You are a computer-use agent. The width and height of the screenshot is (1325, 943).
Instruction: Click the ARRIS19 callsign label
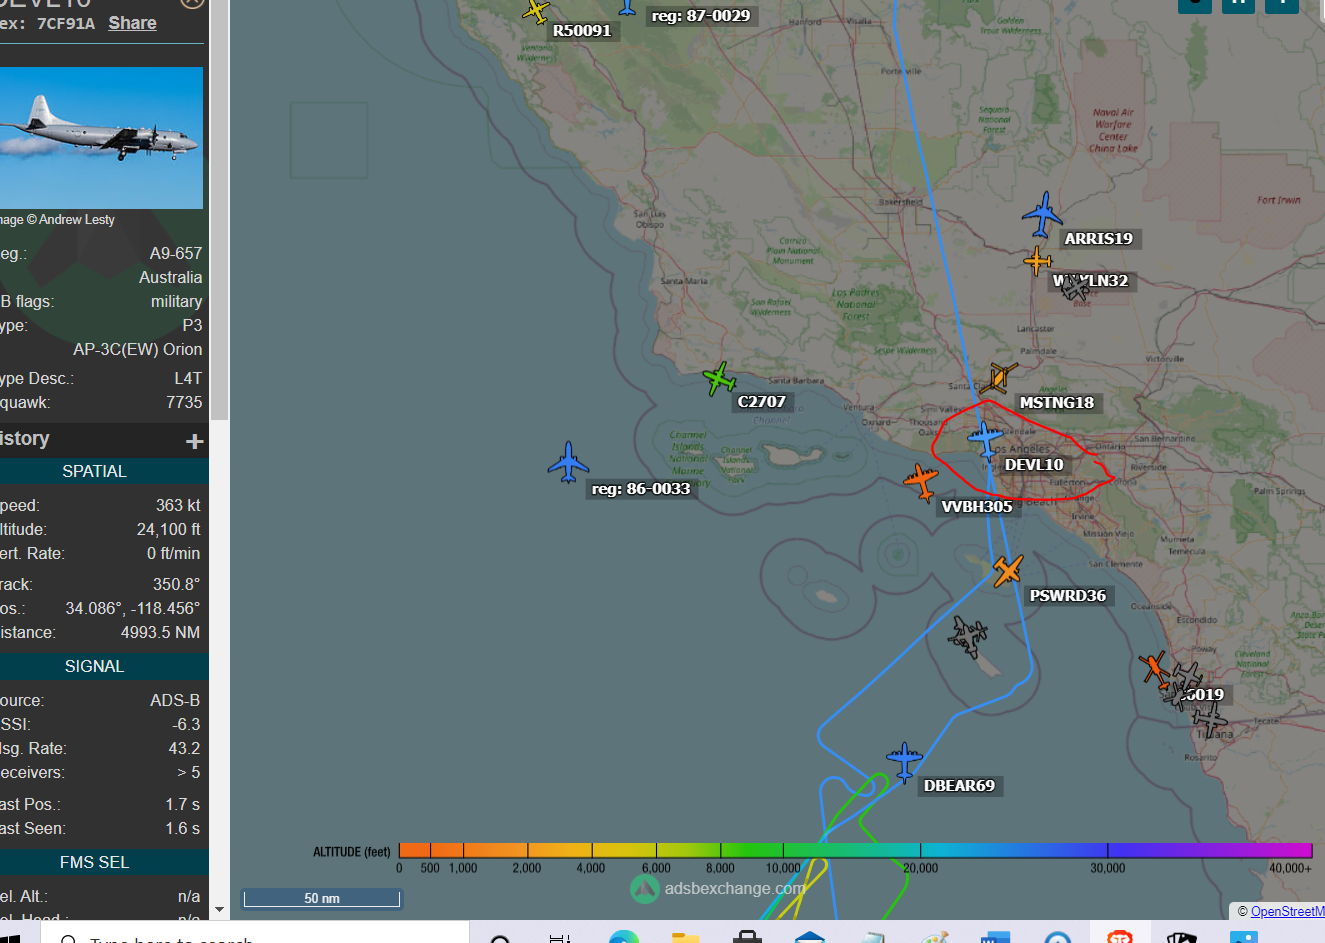(x=1098, y=239)
